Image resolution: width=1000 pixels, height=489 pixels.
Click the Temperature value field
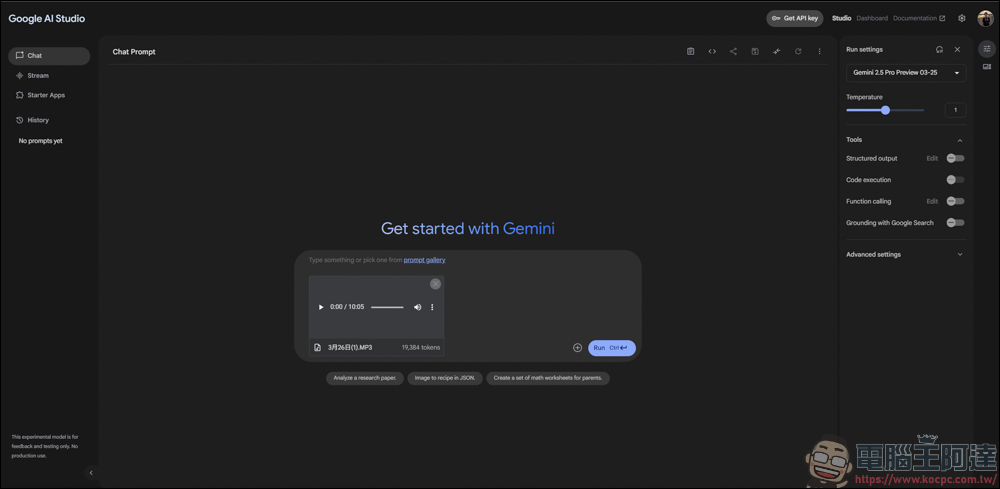click(x=955, y=110)
